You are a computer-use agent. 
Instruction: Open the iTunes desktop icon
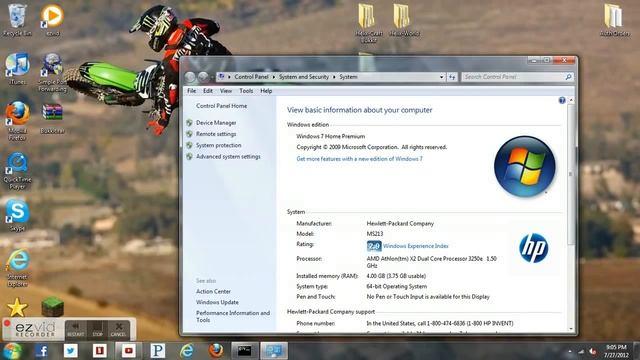click(17, 69)
